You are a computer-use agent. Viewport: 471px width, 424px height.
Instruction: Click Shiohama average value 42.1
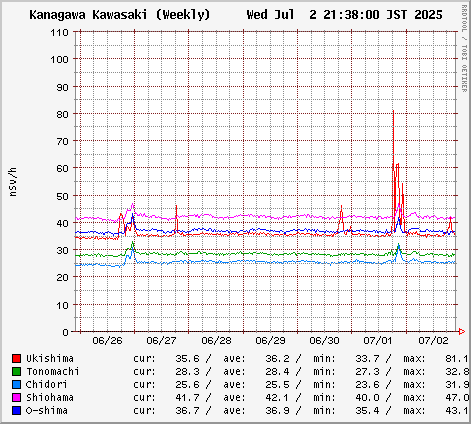277,397
